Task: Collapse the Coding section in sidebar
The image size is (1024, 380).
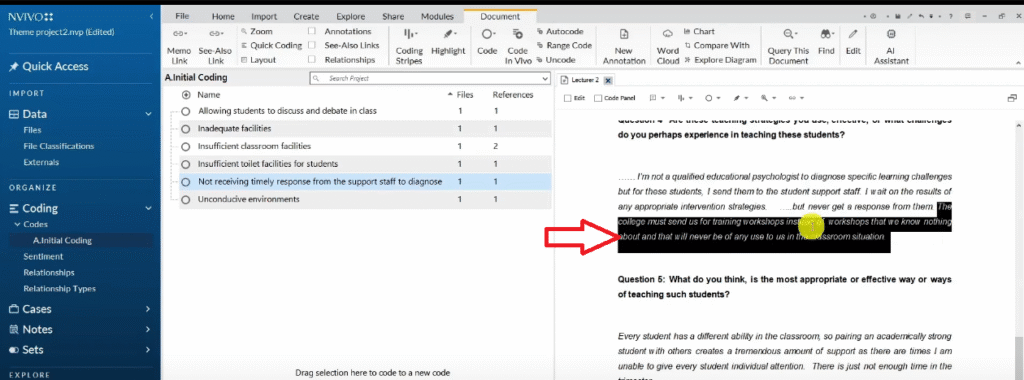Action: point(148,209)
